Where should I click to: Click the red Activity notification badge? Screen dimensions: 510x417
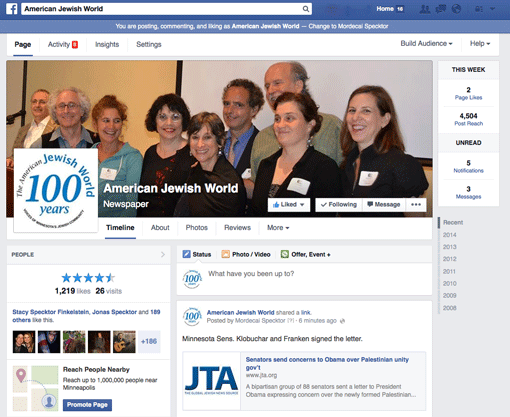tap(75, 44)
